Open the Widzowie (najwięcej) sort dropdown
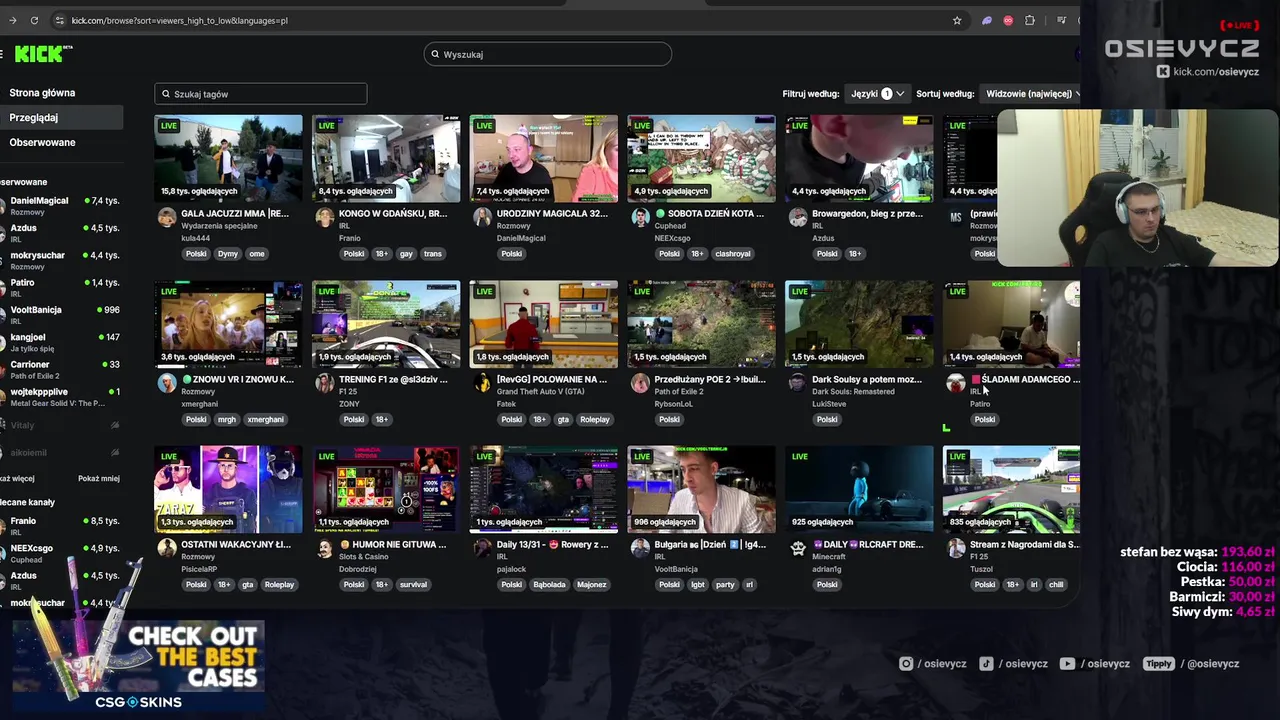The height and width of the screenshot is (720, 1280). pos(1030,93)
